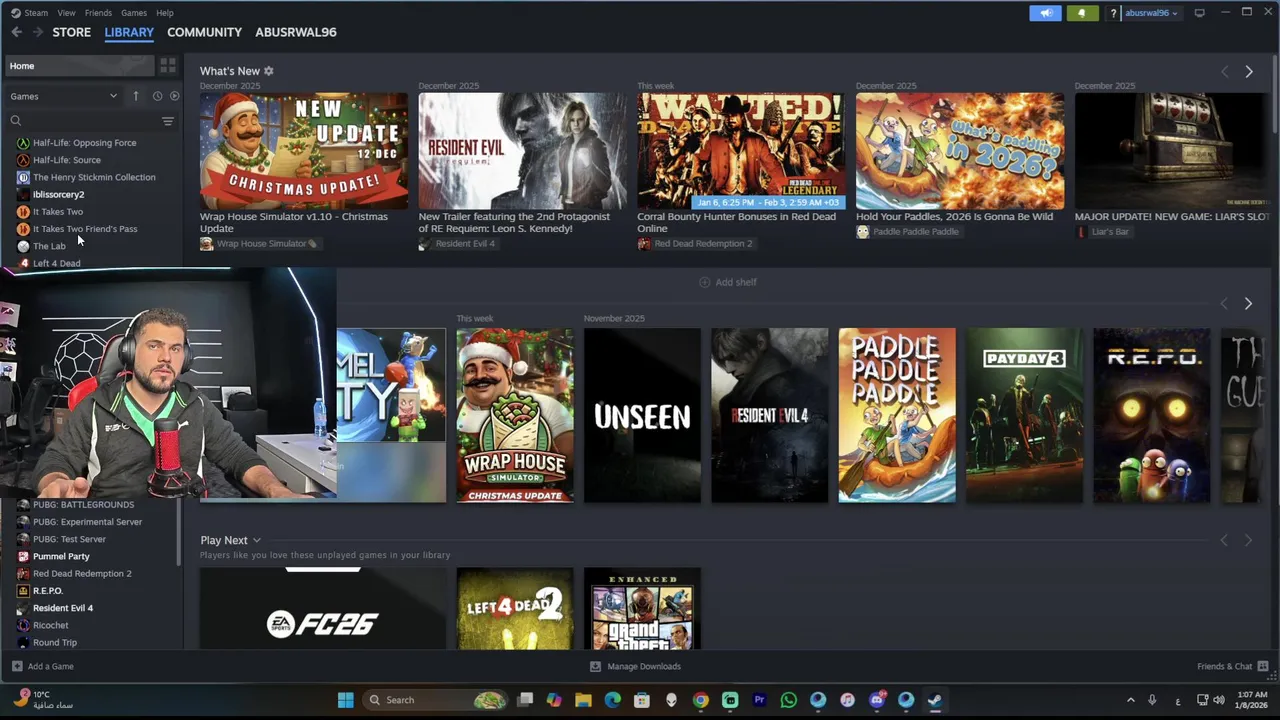
Task: Click Windows Start button
Action: 345,700
